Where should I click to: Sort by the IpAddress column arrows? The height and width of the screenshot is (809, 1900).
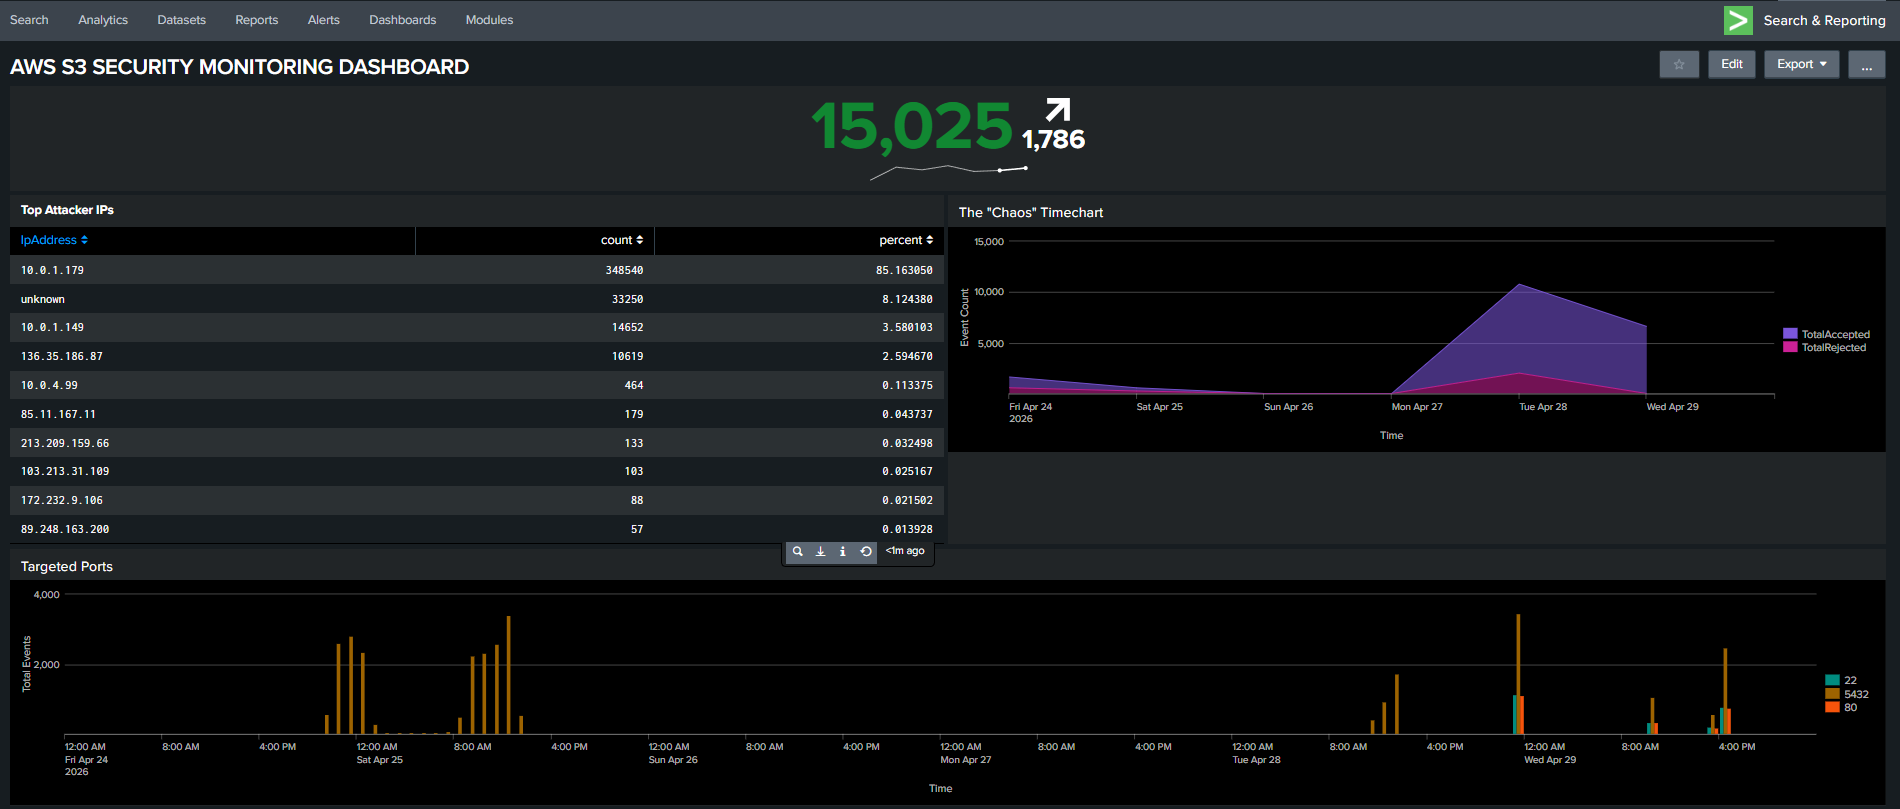click(x=84, y=240)
